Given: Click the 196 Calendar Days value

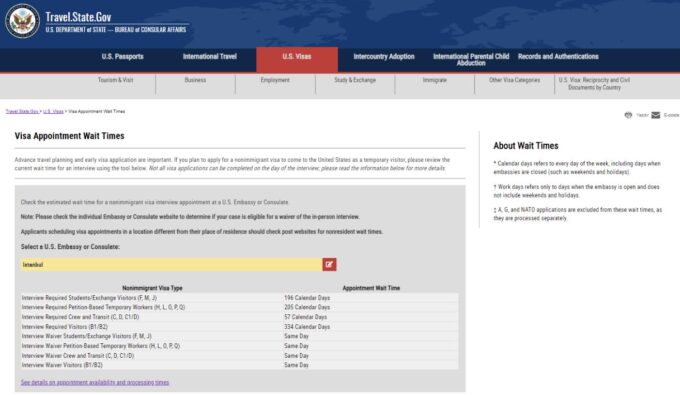Looking at the screenshot, I should click(x=307, y=298).
